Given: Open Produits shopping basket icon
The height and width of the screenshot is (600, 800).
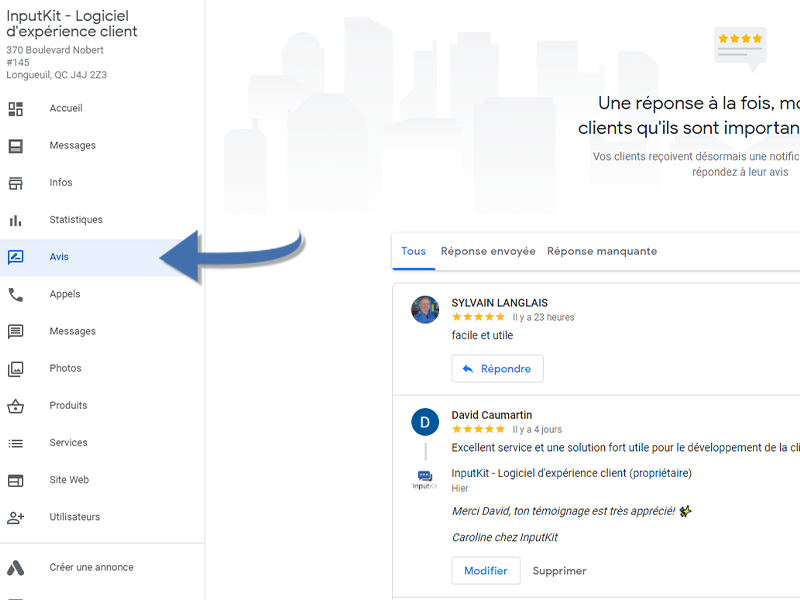Looking at the screenshot, I should tap(16, 406).
